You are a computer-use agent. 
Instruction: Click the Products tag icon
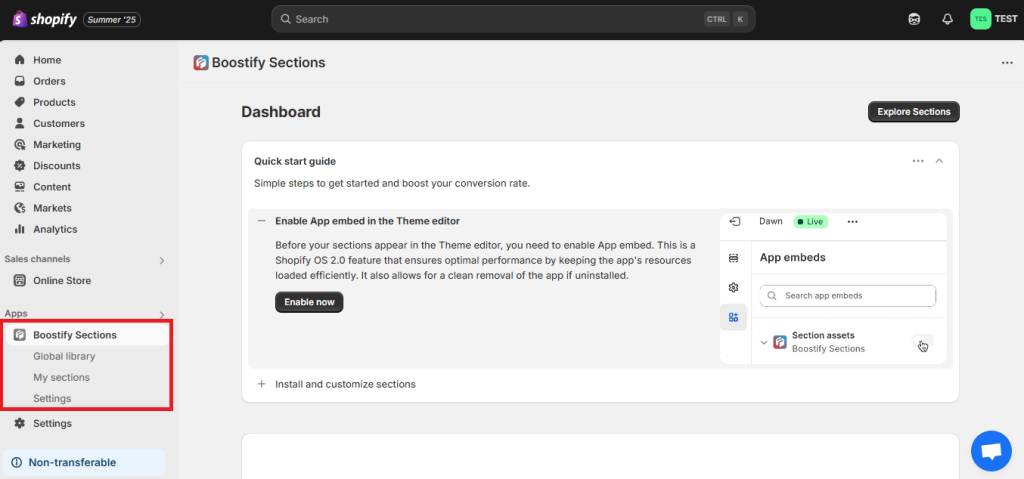tap(20, 103)
